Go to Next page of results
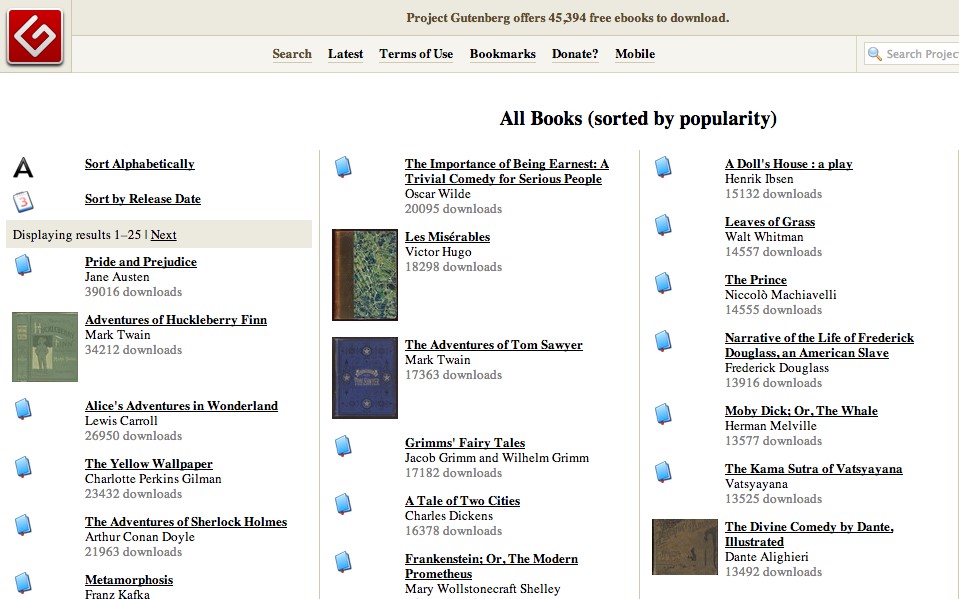Viewport: 959px width, 599px height. pyautogui.click(x=163, y=235)
